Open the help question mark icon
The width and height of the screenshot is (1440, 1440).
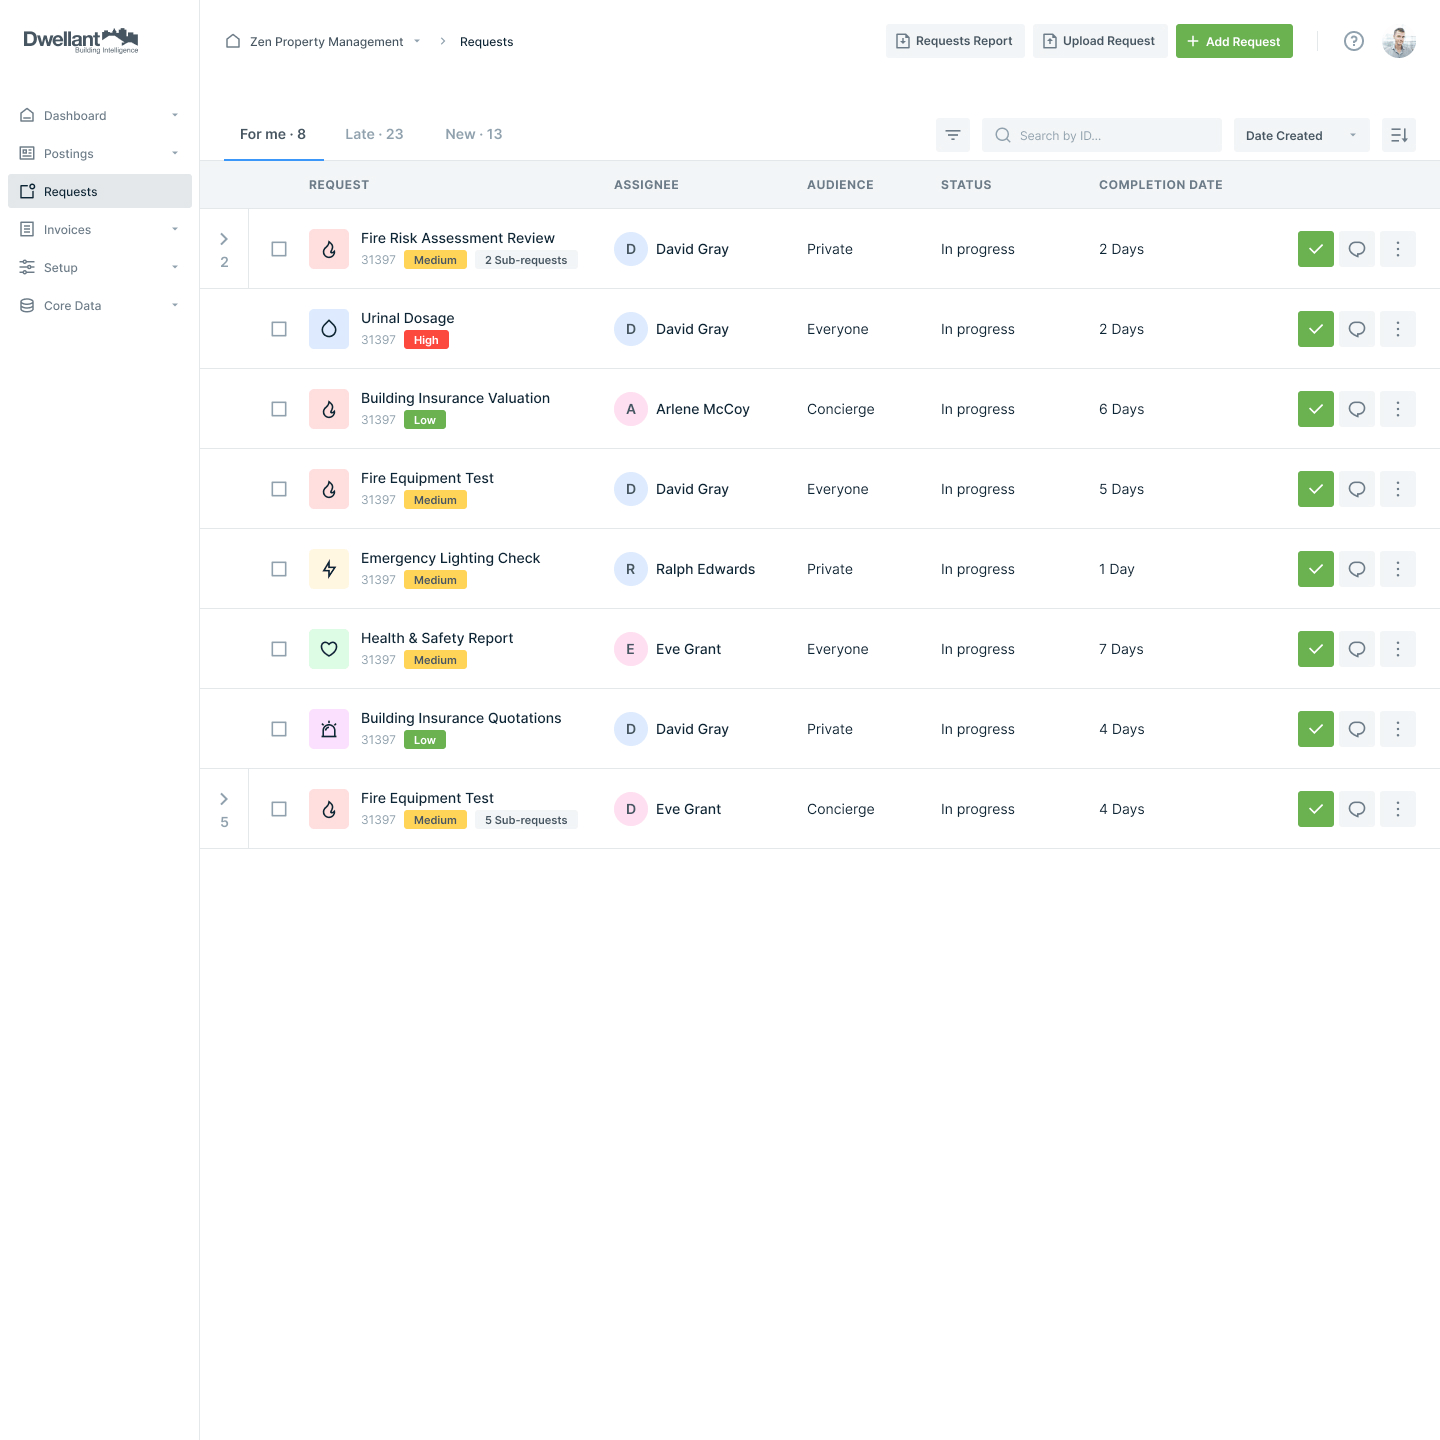pos(1353,41)
